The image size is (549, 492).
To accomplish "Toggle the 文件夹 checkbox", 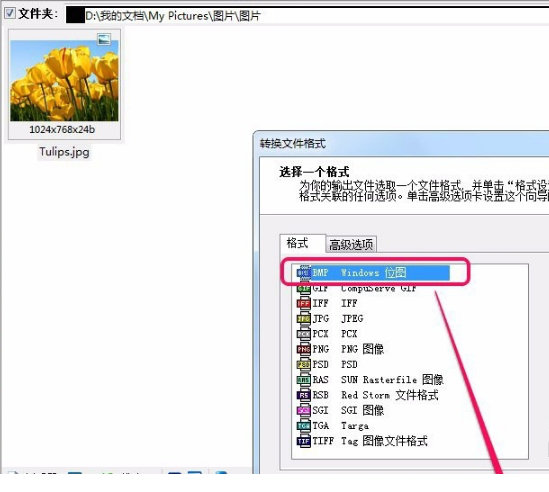I will pos(9,14).
